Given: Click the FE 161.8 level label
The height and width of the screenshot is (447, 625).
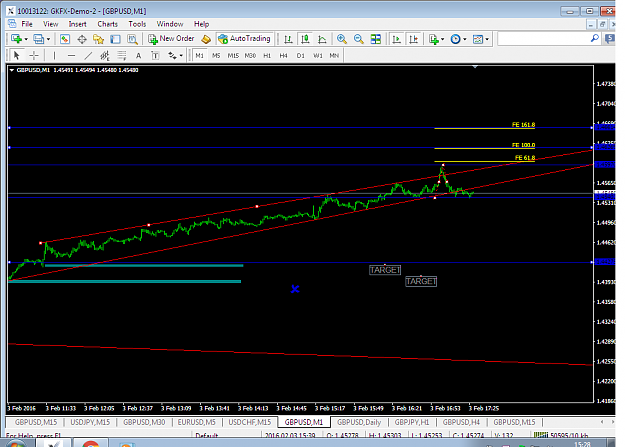Looking at the screenshot, I should click(x=523, y=125).
